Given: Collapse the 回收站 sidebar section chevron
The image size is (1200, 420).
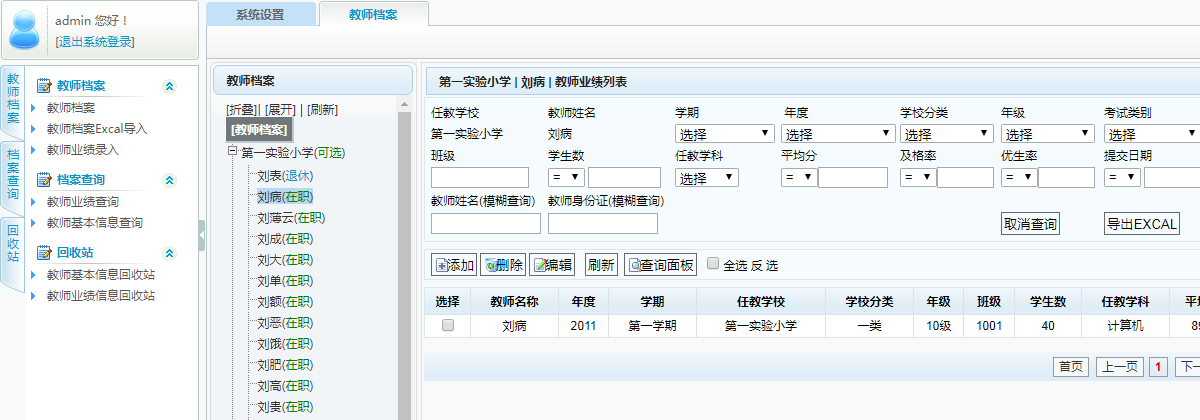Looking at the screenshot, I should coord(169,252).
